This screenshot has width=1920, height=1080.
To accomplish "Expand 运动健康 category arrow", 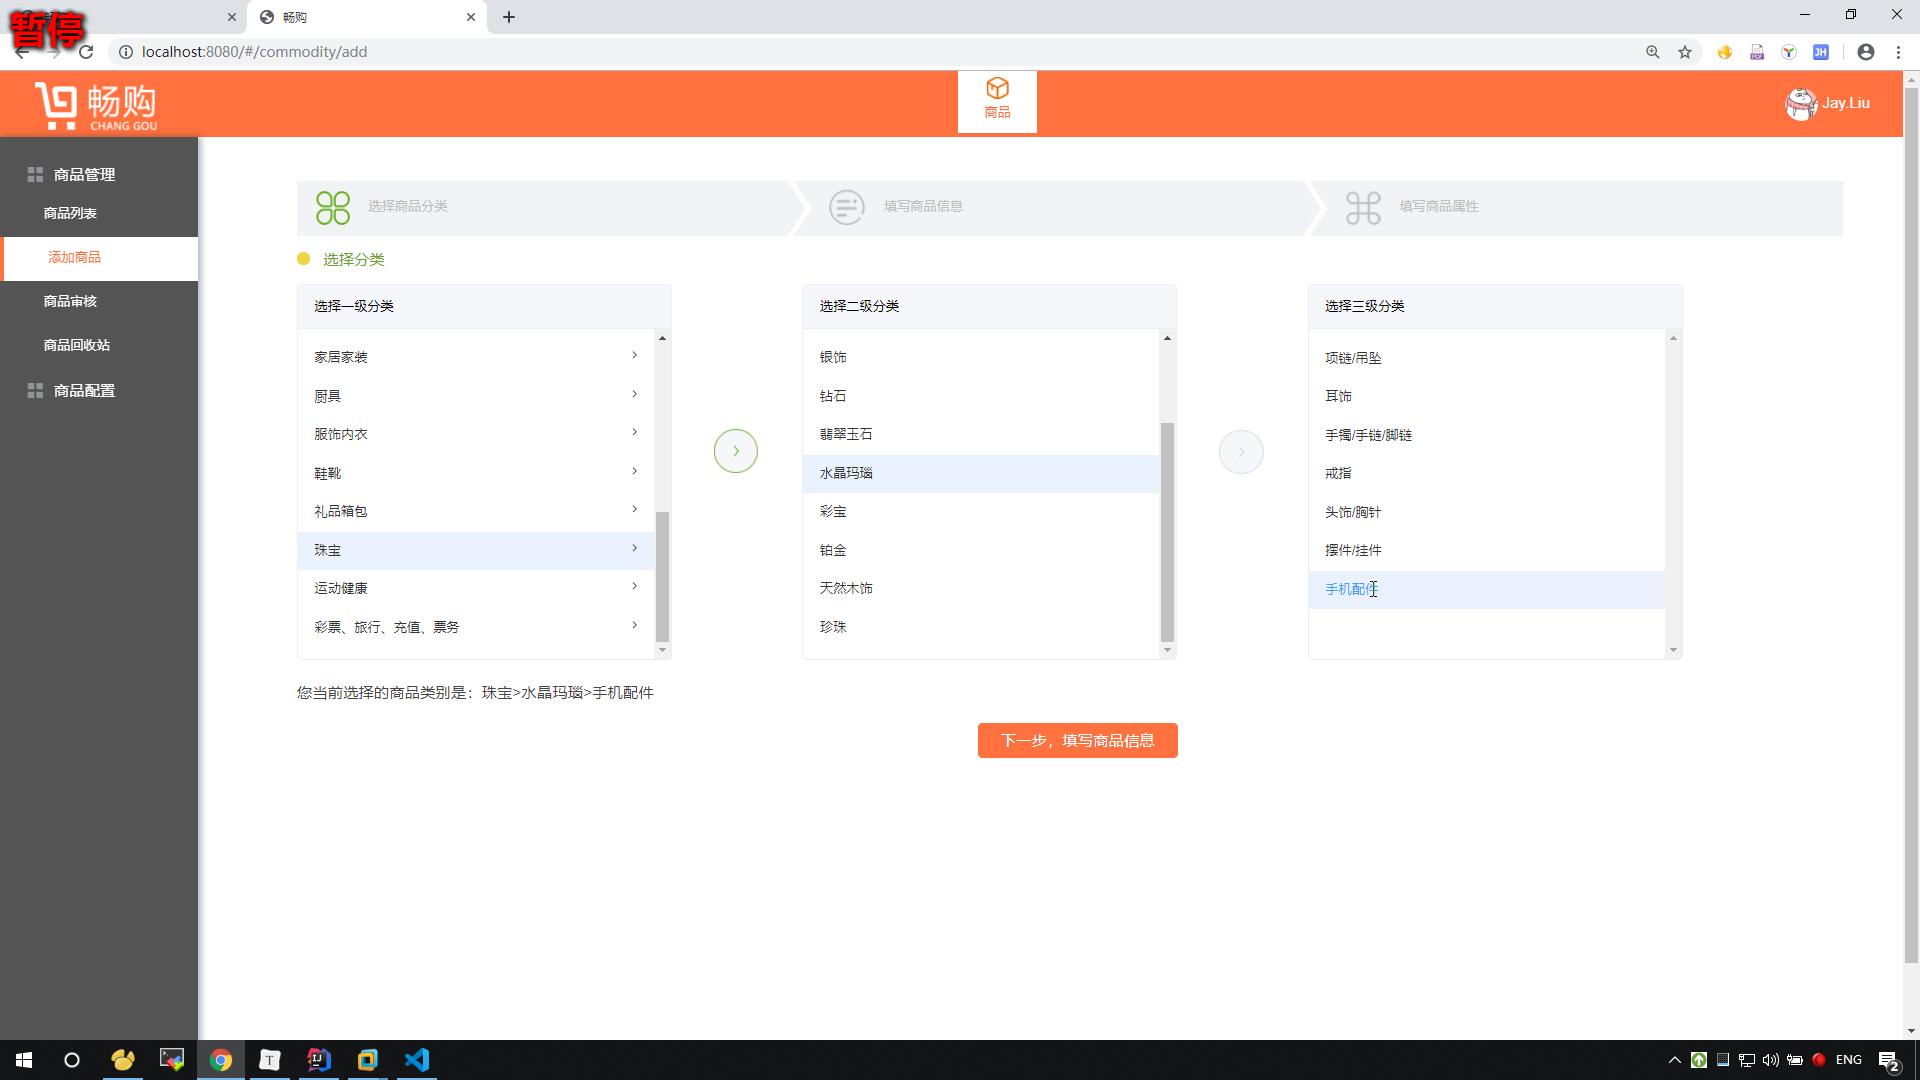I will point(635,586).
